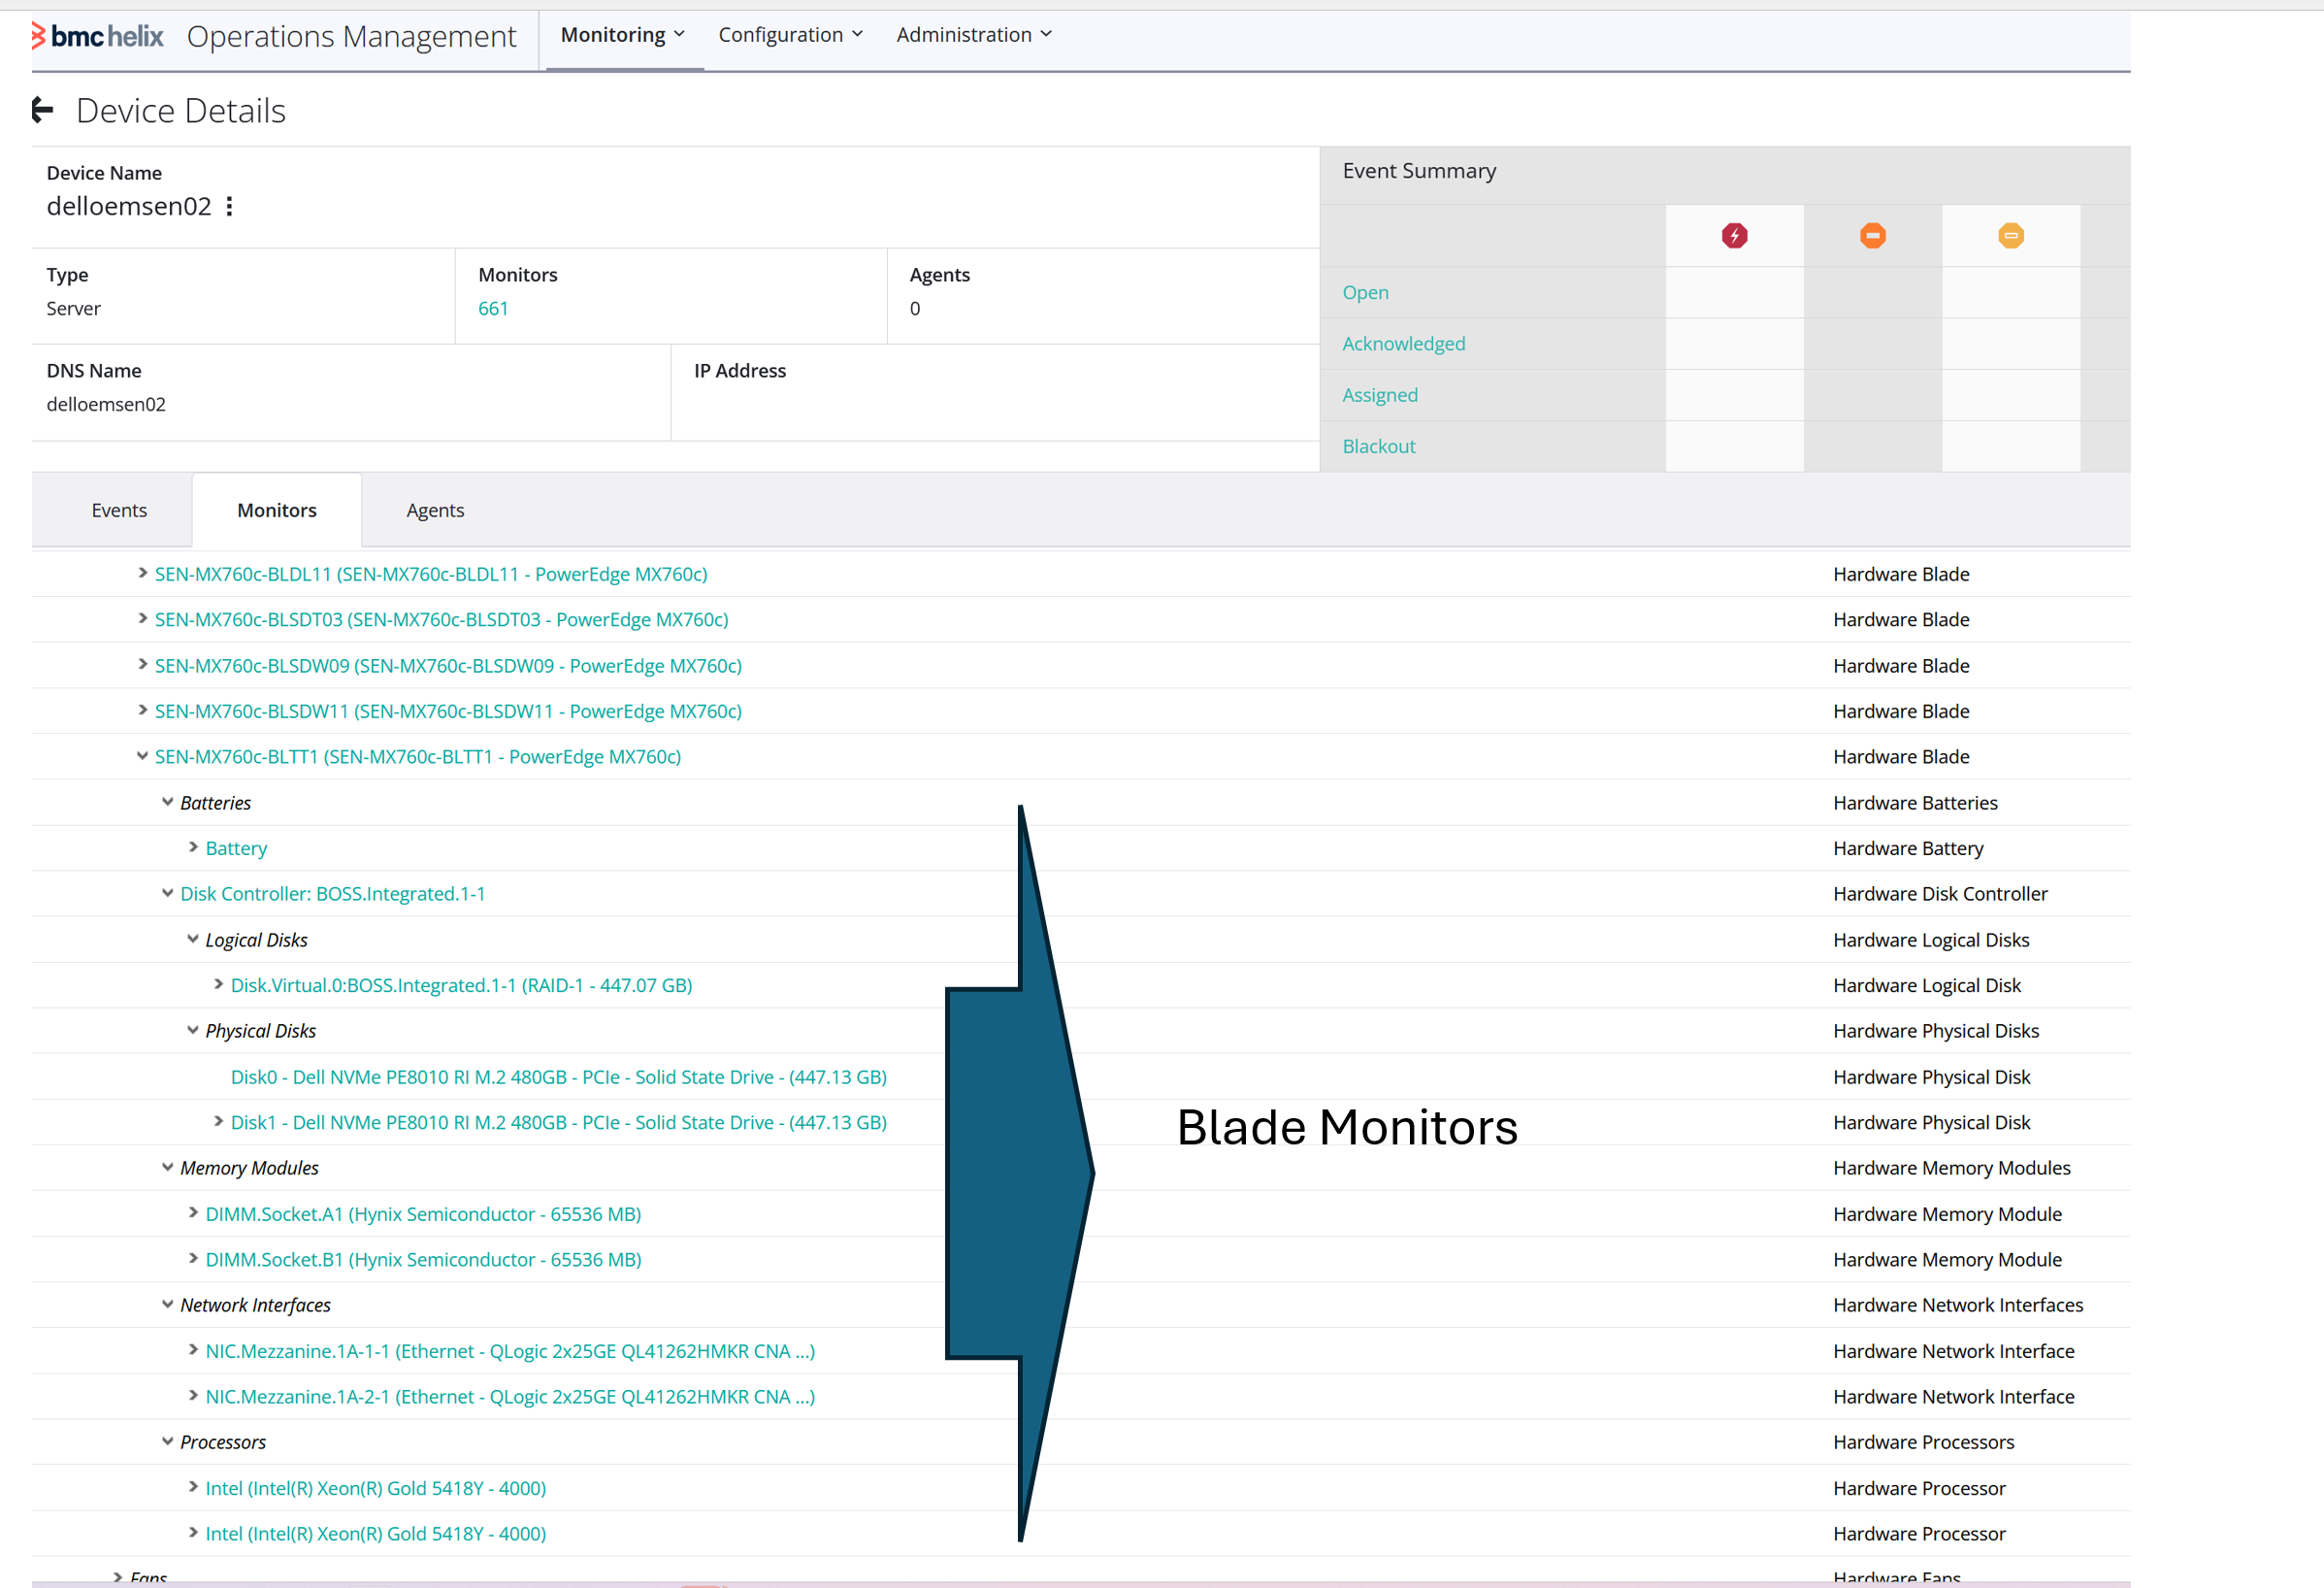Click the orange major severity icon

pos(1872,236)
